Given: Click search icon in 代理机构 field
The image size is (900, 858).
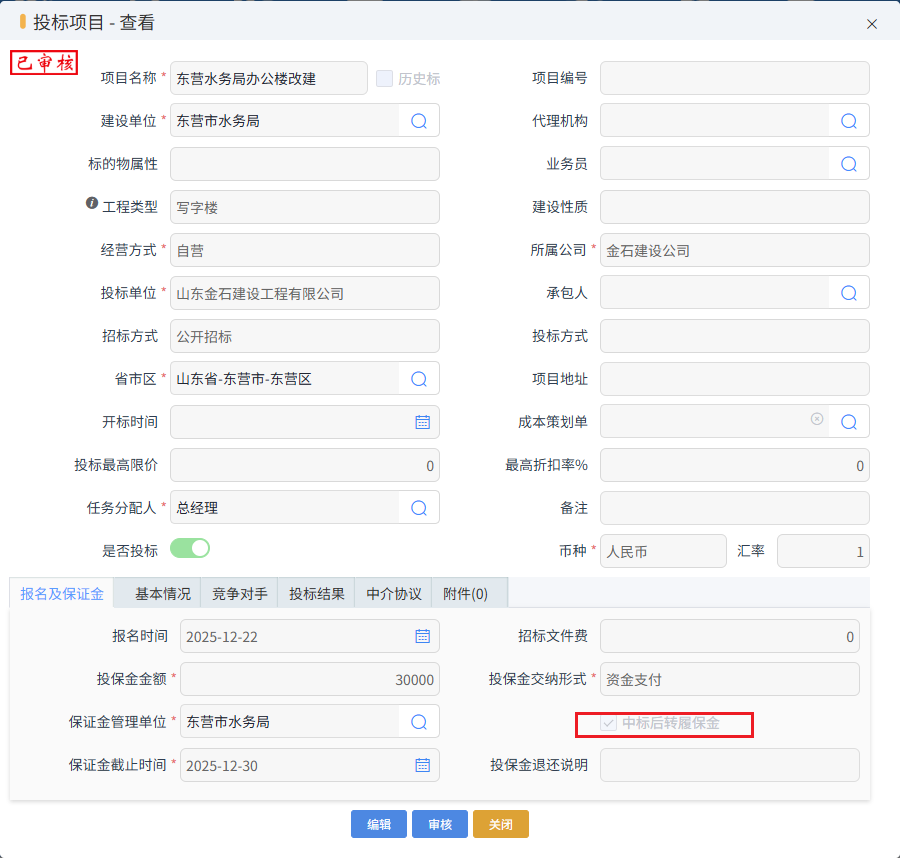Looking at the screenshot, I should click(849, 121).
